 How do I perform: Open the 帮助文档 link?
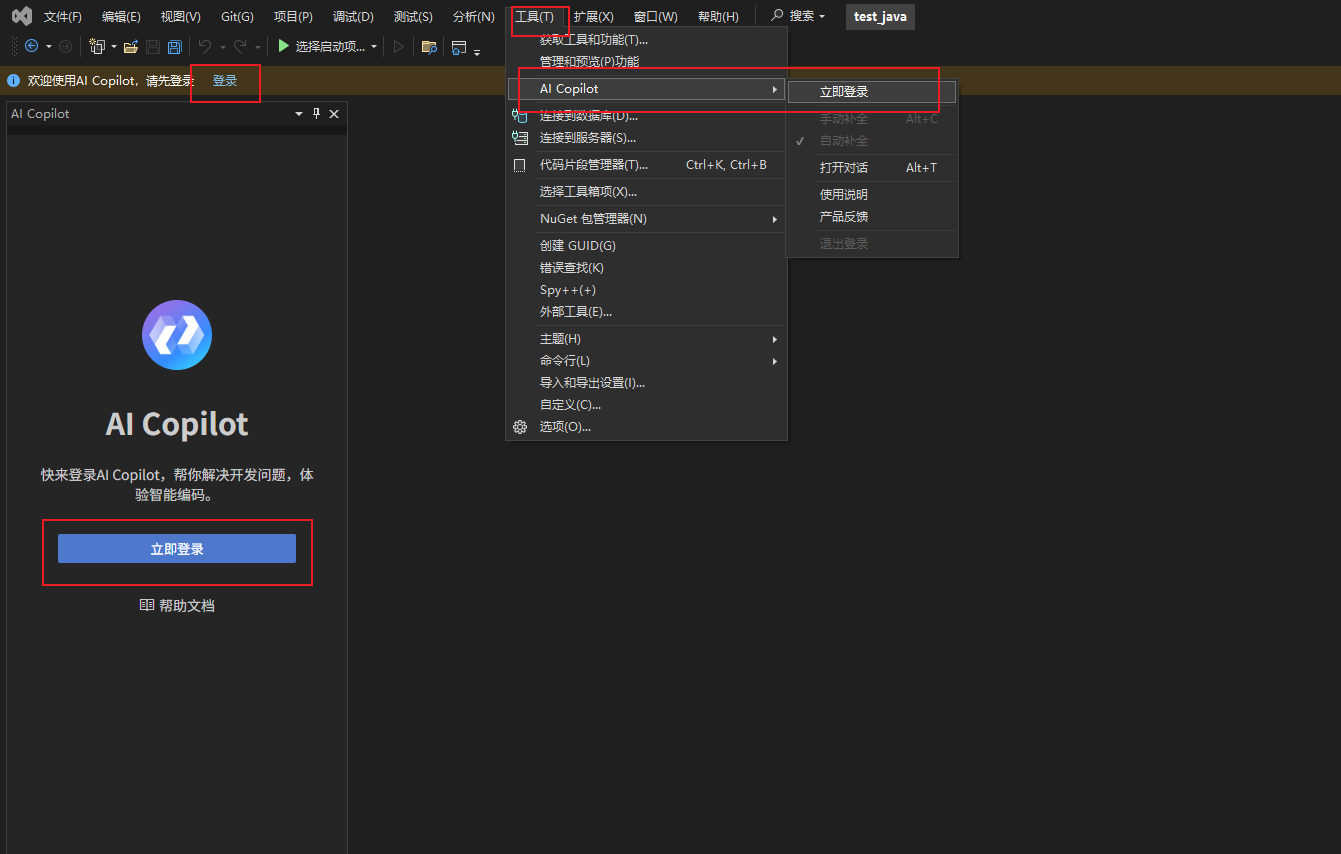click(177, 606)
